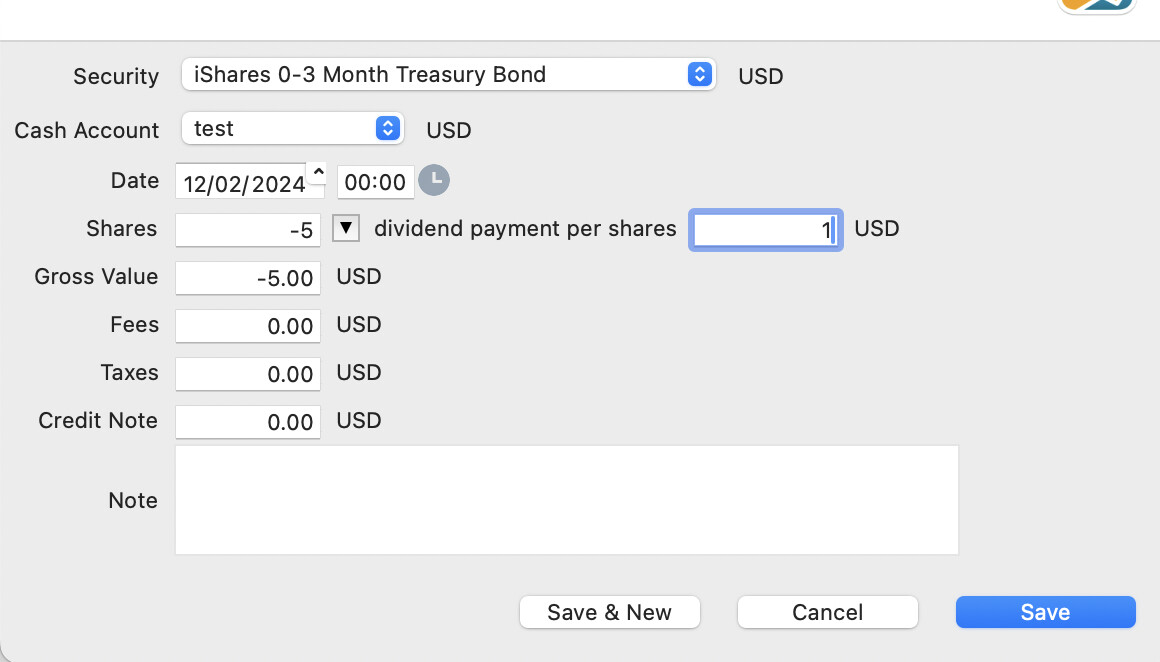
Task: Open the black triangle menu next to Shares
Action: [x=345, y=228]
